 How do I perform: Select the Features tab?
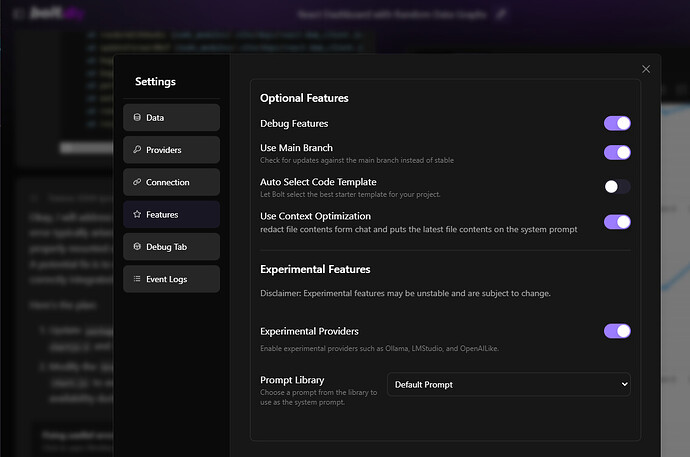[171, 215]
